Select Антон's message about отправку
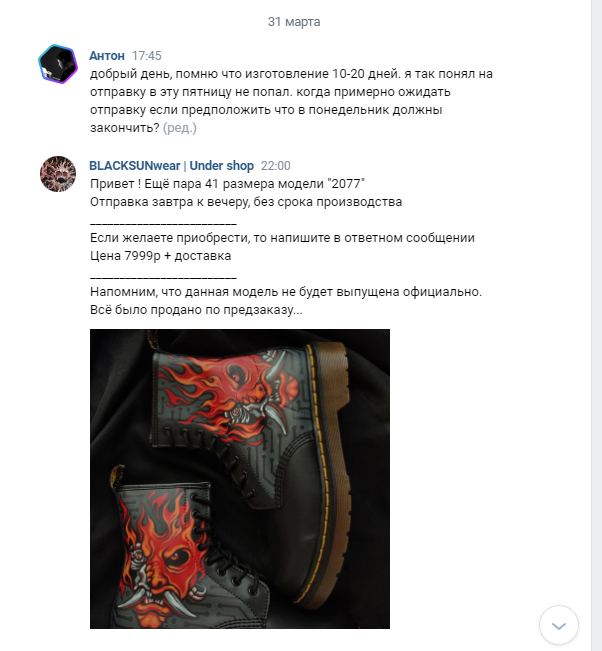Screen dimensions: 602x651 click(291, 101)
